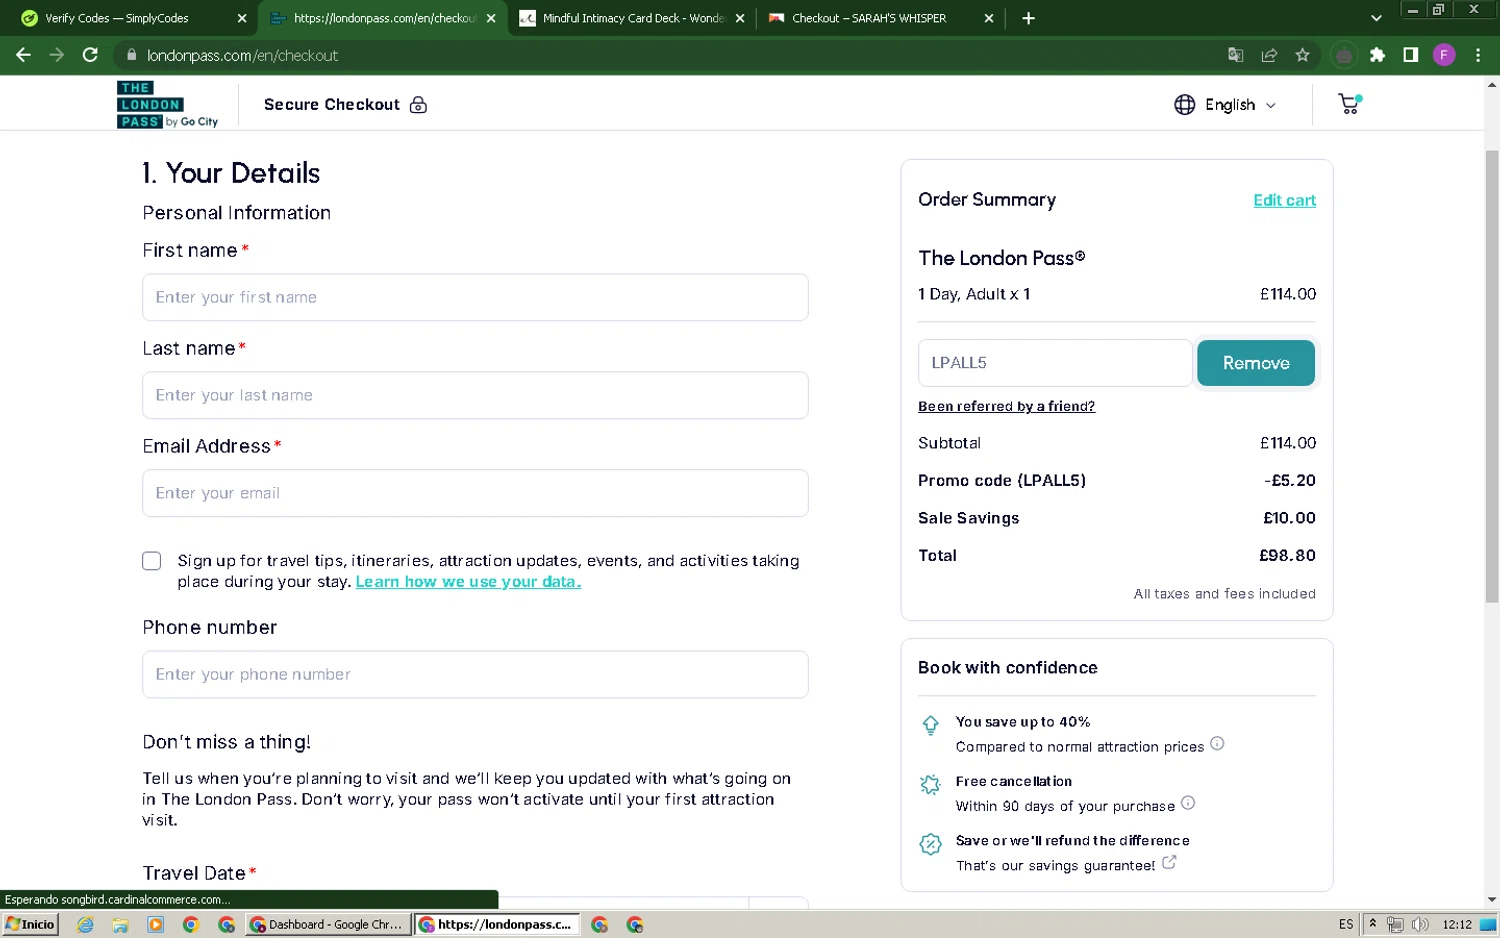
Task: Focus the Last name field
Action: 475,395
